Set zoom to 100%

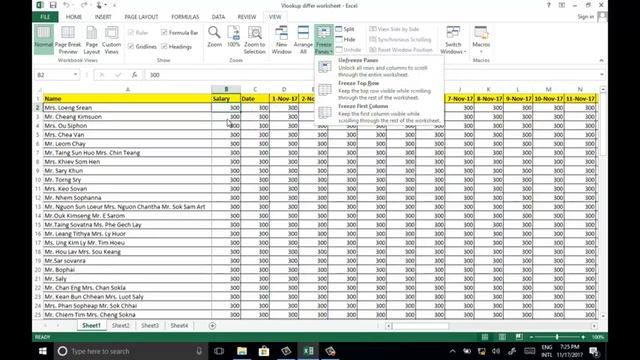233,37
